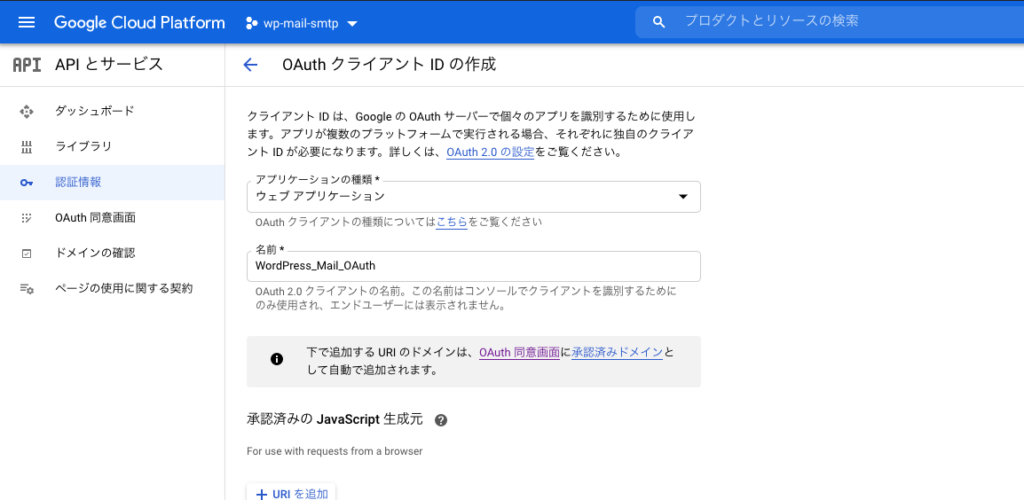The height and width of the screenshot is (500, 1024).
Task: Click the URI を追加 button
Action: [x=291, y=493]
